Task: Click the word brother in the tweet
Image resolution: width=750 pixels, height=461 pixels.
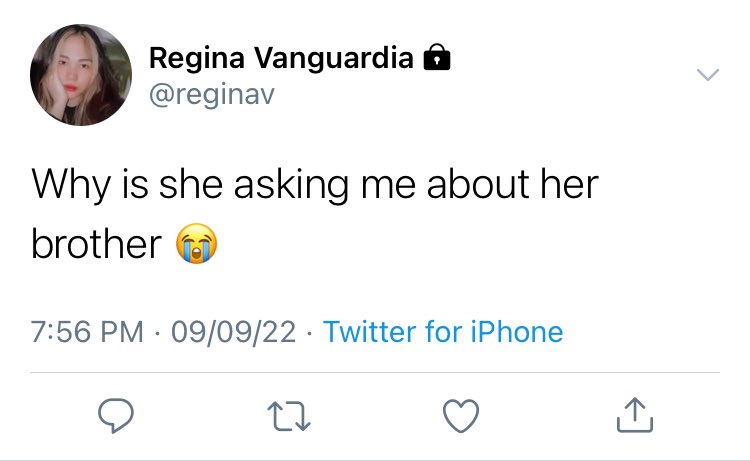Action: tap(96, 244)
